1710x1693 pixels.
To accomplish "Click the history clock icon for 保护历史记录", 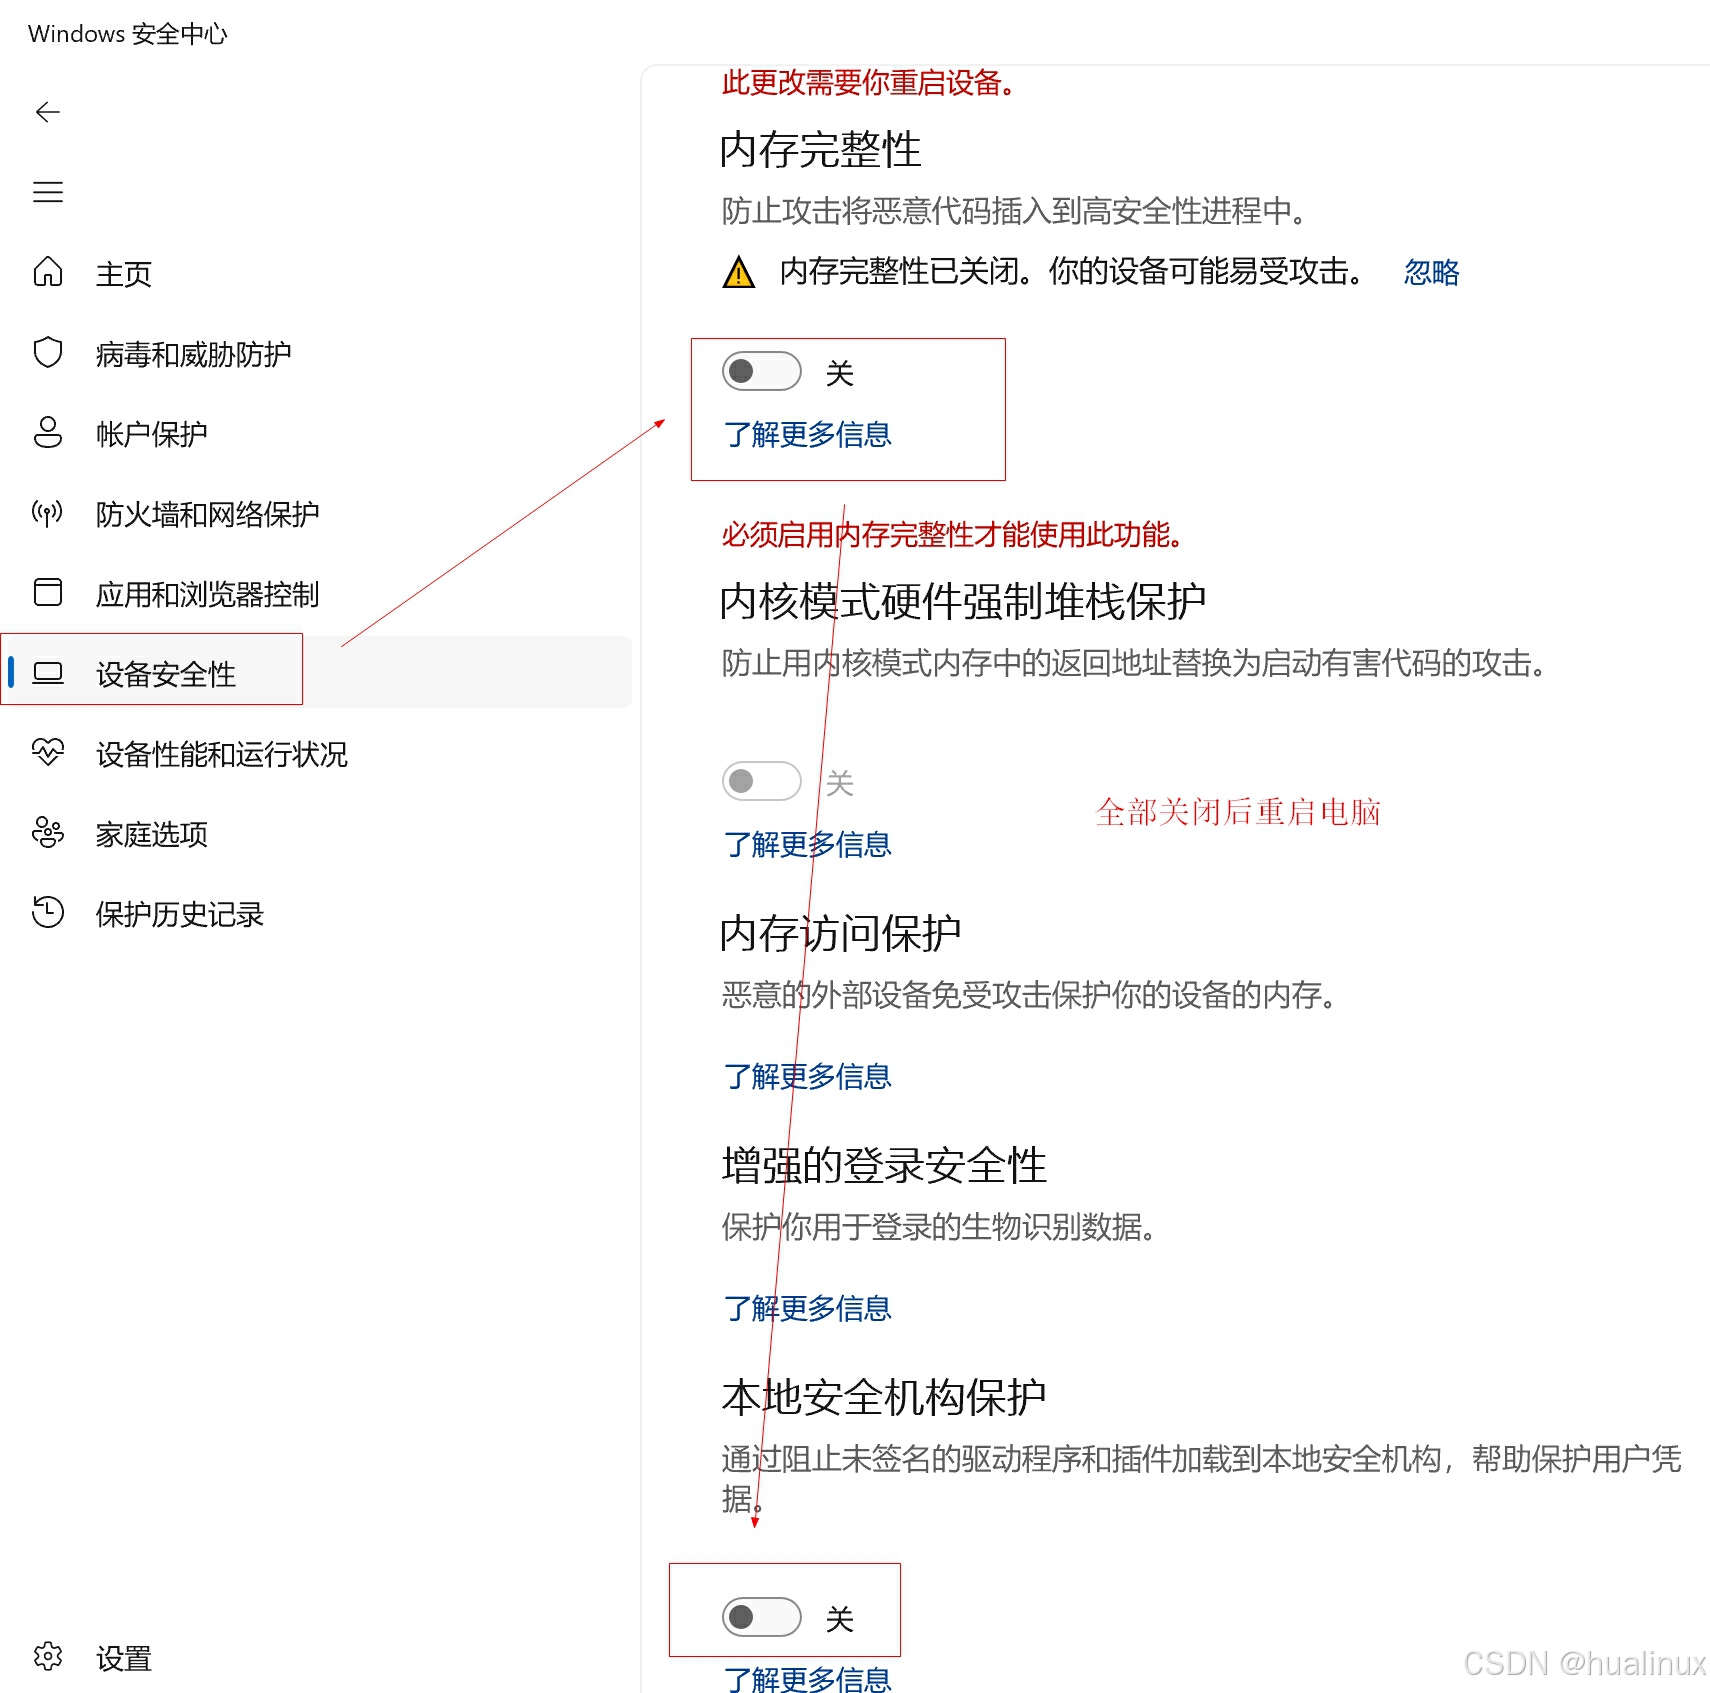I will (48, 912).
